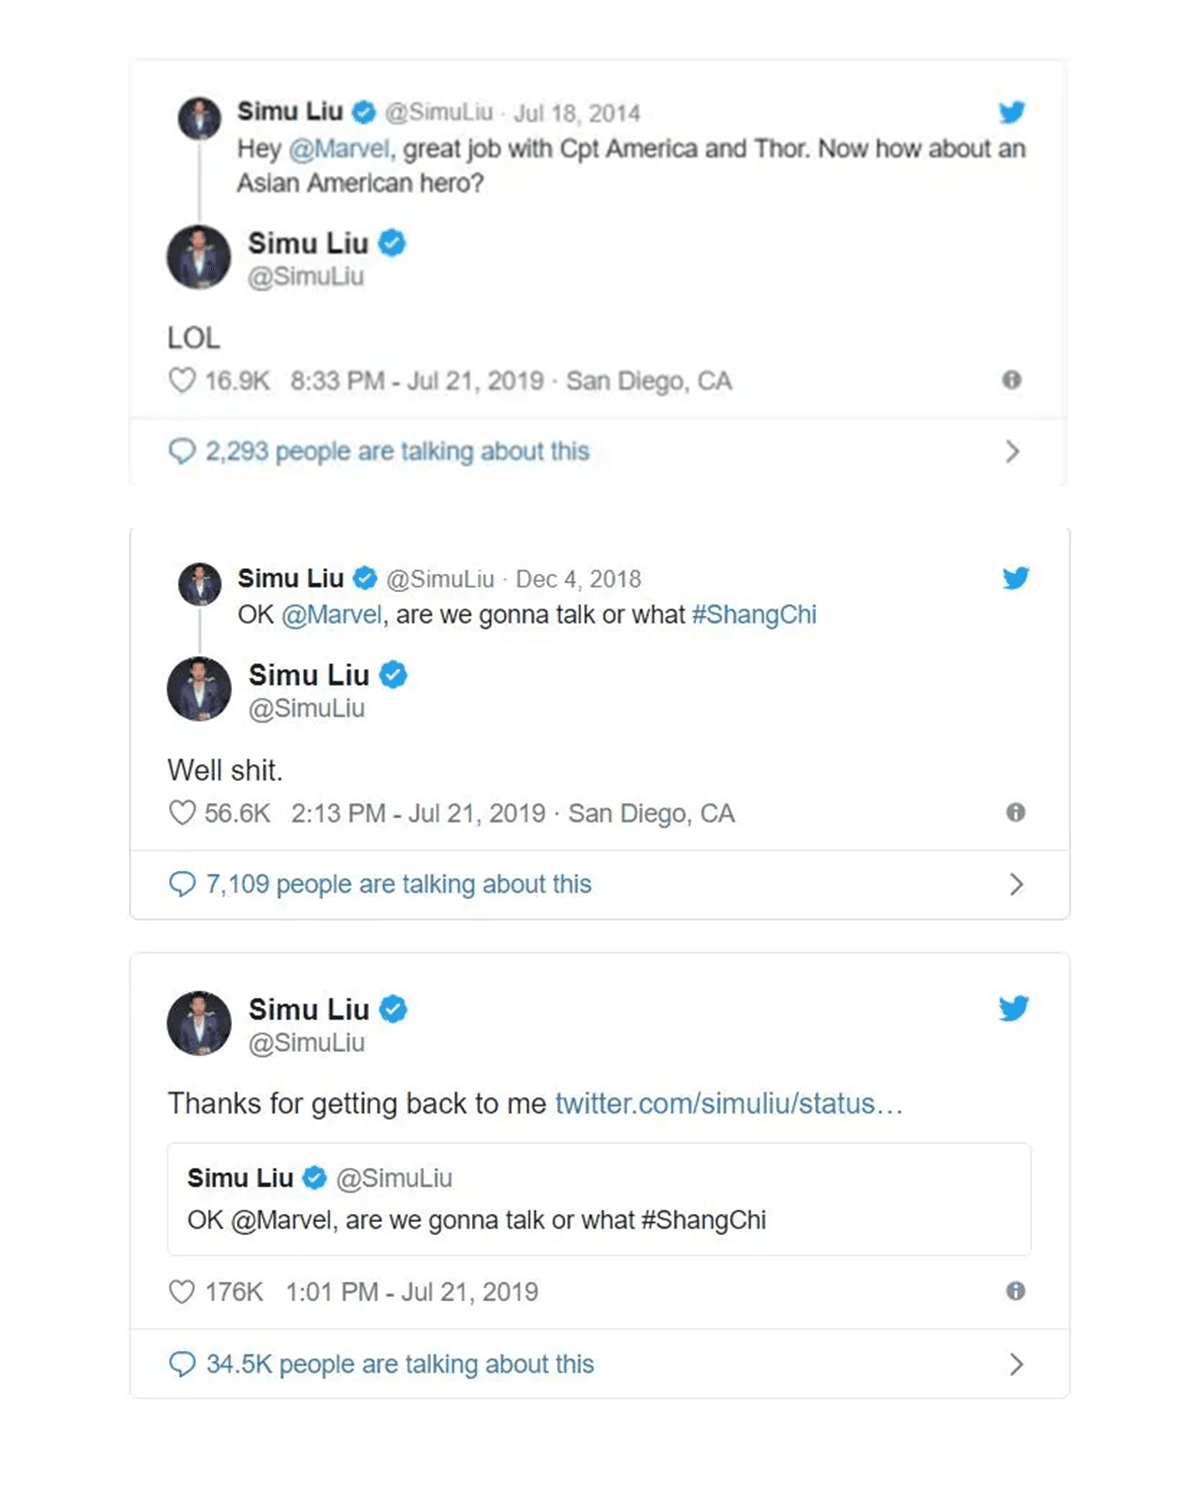Expand the 34.5K people talking chevron
The image size is (1200, 1500).
(1016, 1364)
